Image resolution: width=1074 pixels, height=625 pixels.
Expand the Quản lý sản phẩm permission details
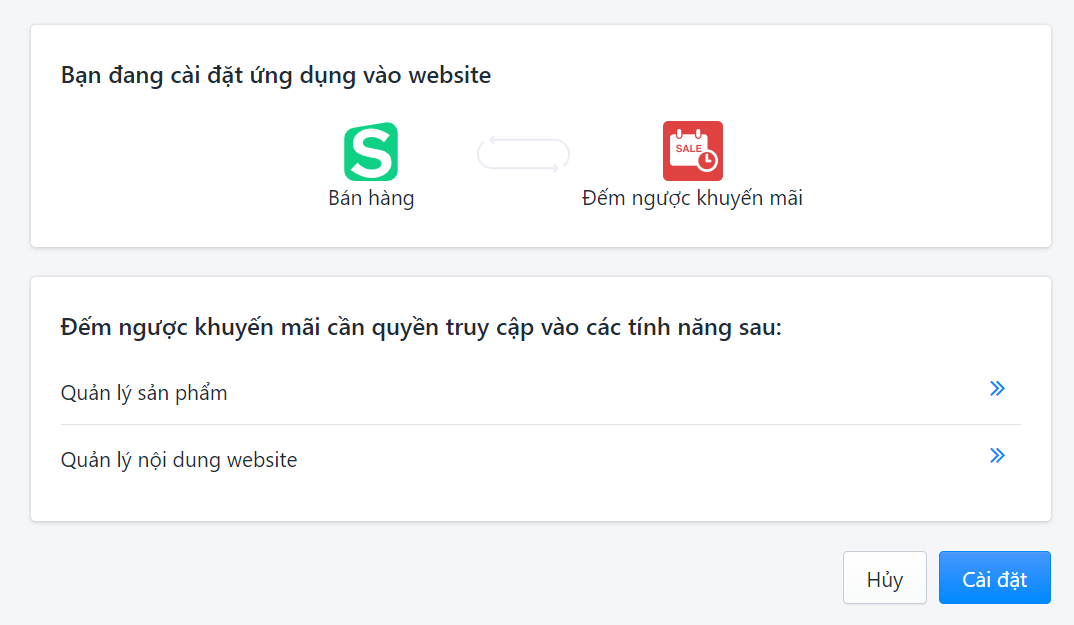pos(997,389)
